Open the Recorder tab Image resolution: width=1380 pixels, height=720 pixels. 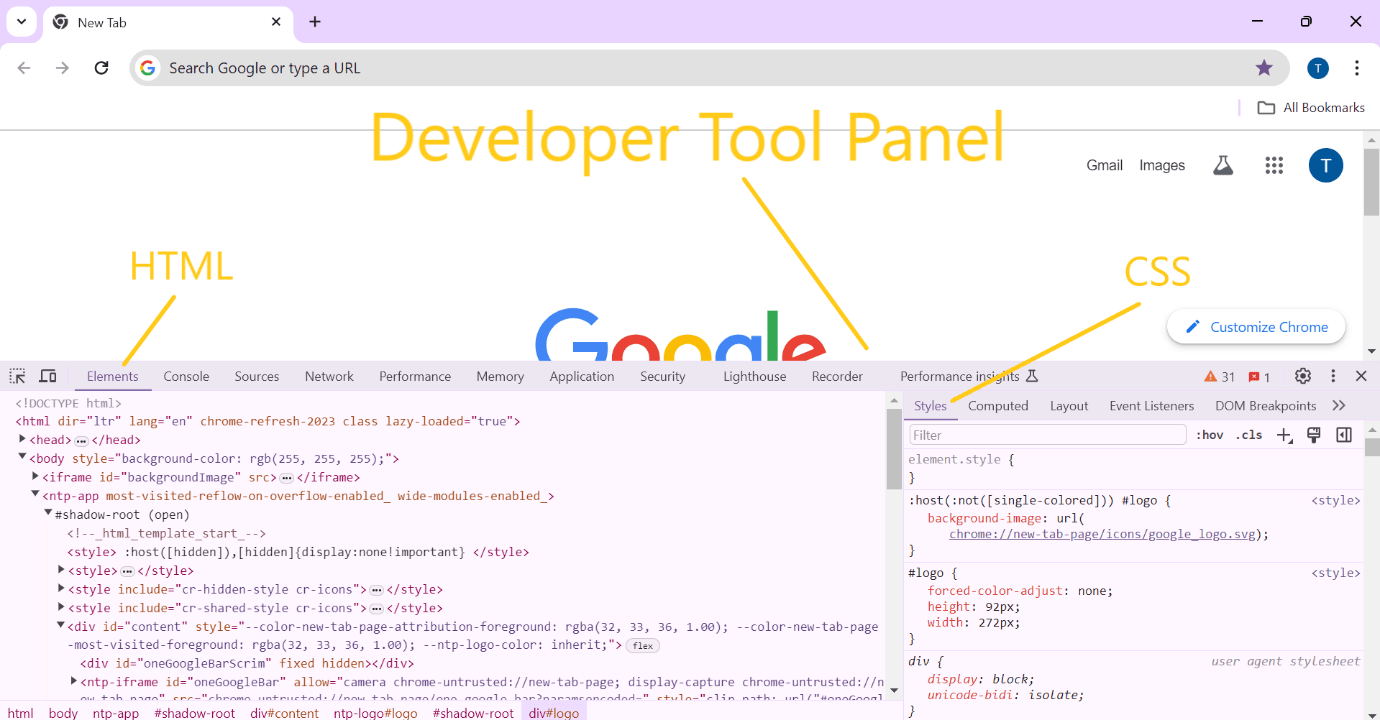pos(837,377)
